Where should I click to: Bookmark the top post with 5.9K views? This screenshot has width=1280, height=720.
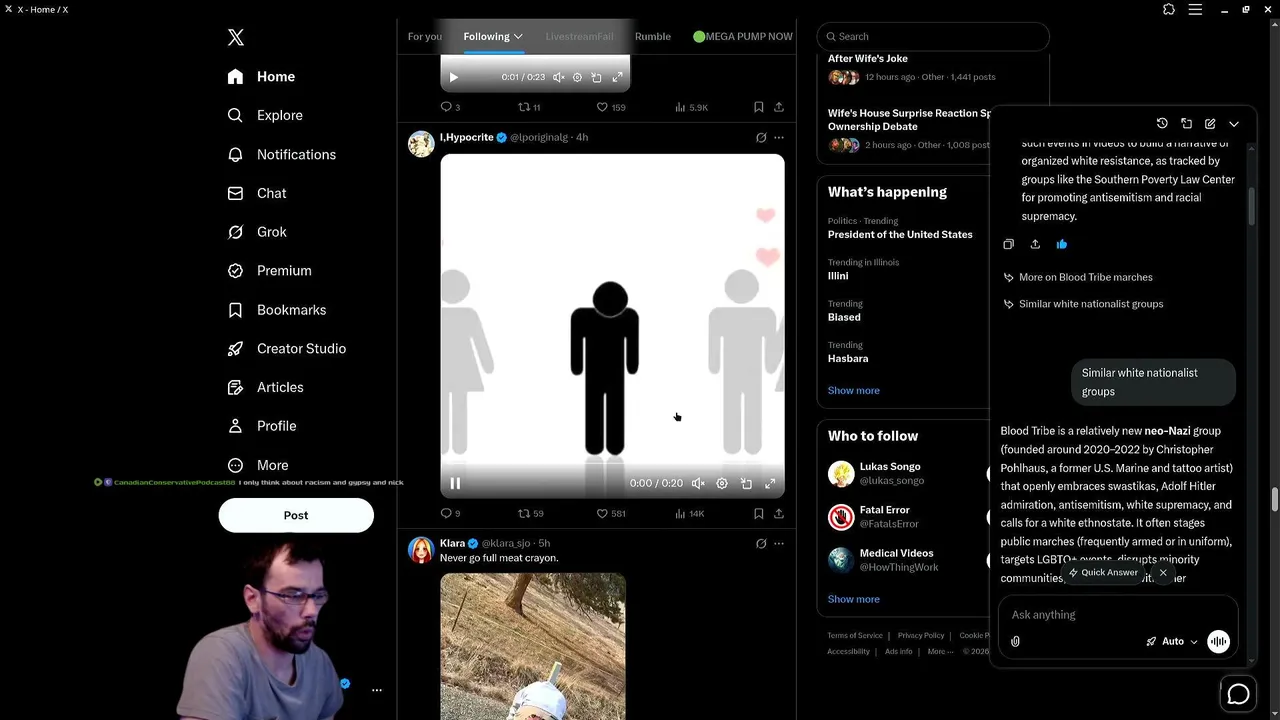[x=758, y=107]
